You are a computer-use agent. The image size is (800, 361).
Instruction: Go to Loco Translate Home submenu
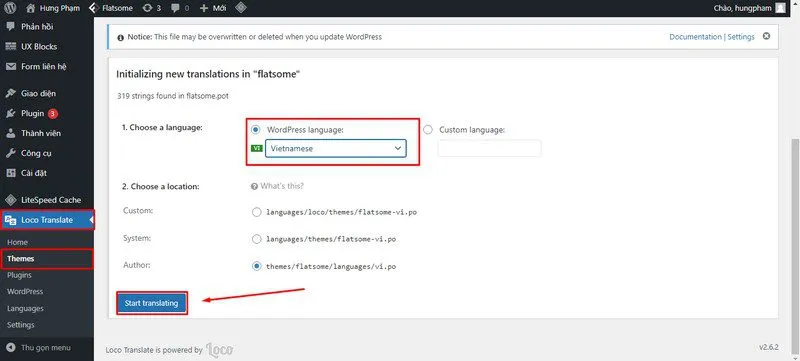point(17,242)
